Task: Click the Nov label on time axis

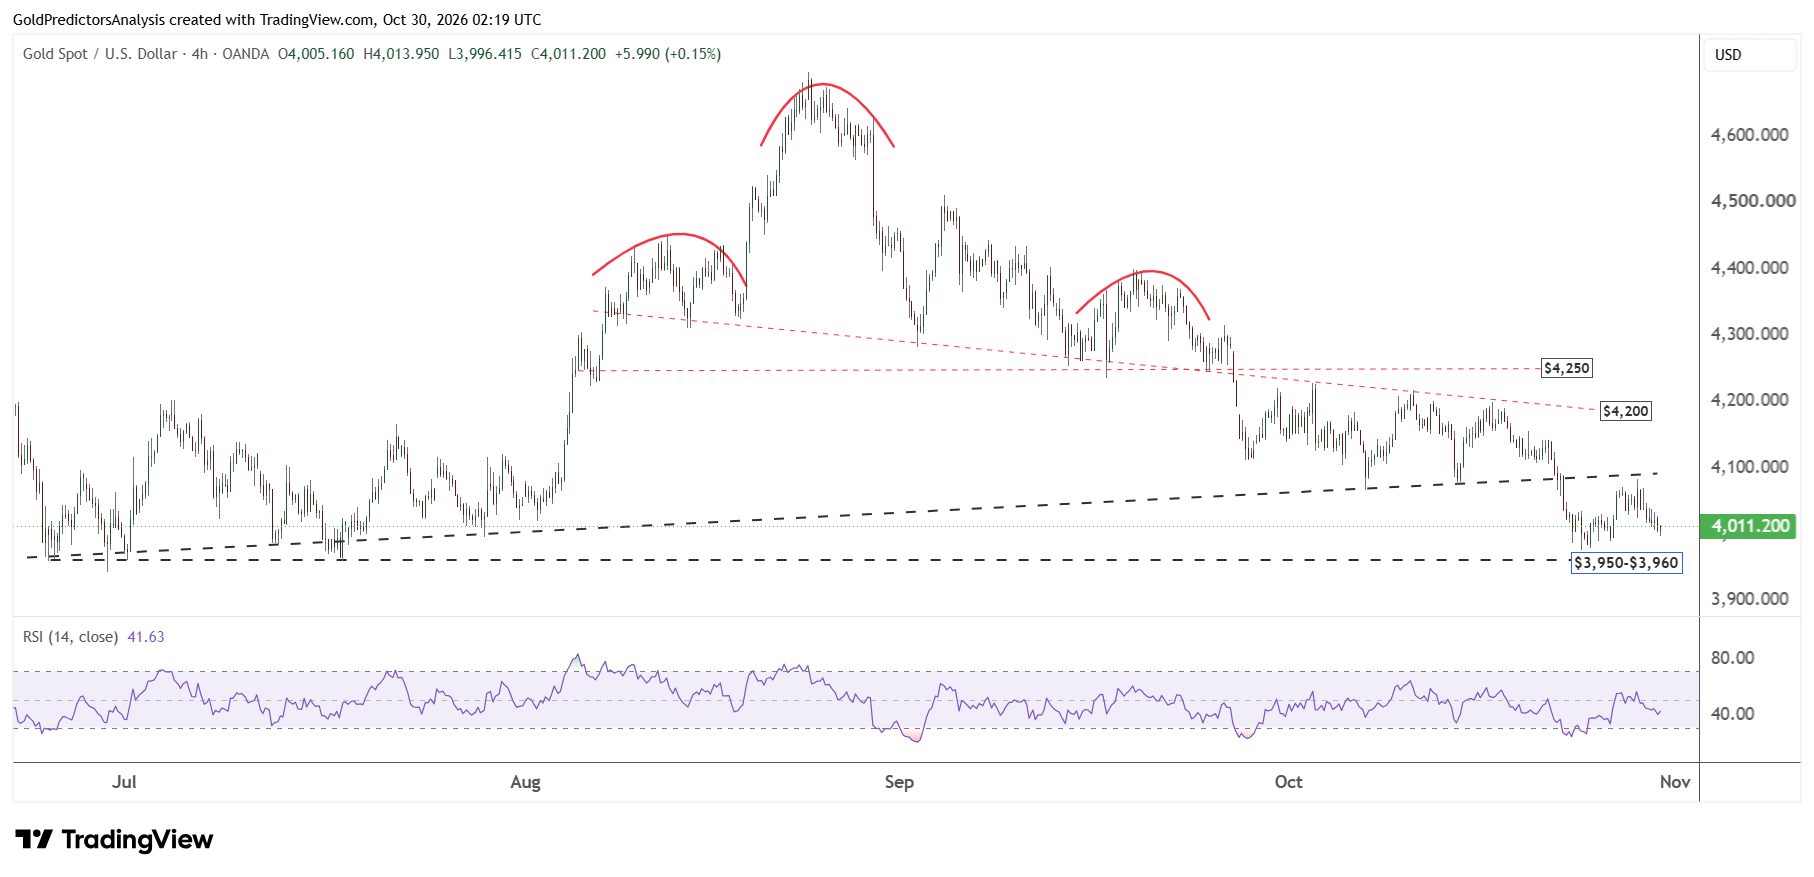Action: (x=1675, y=782)
